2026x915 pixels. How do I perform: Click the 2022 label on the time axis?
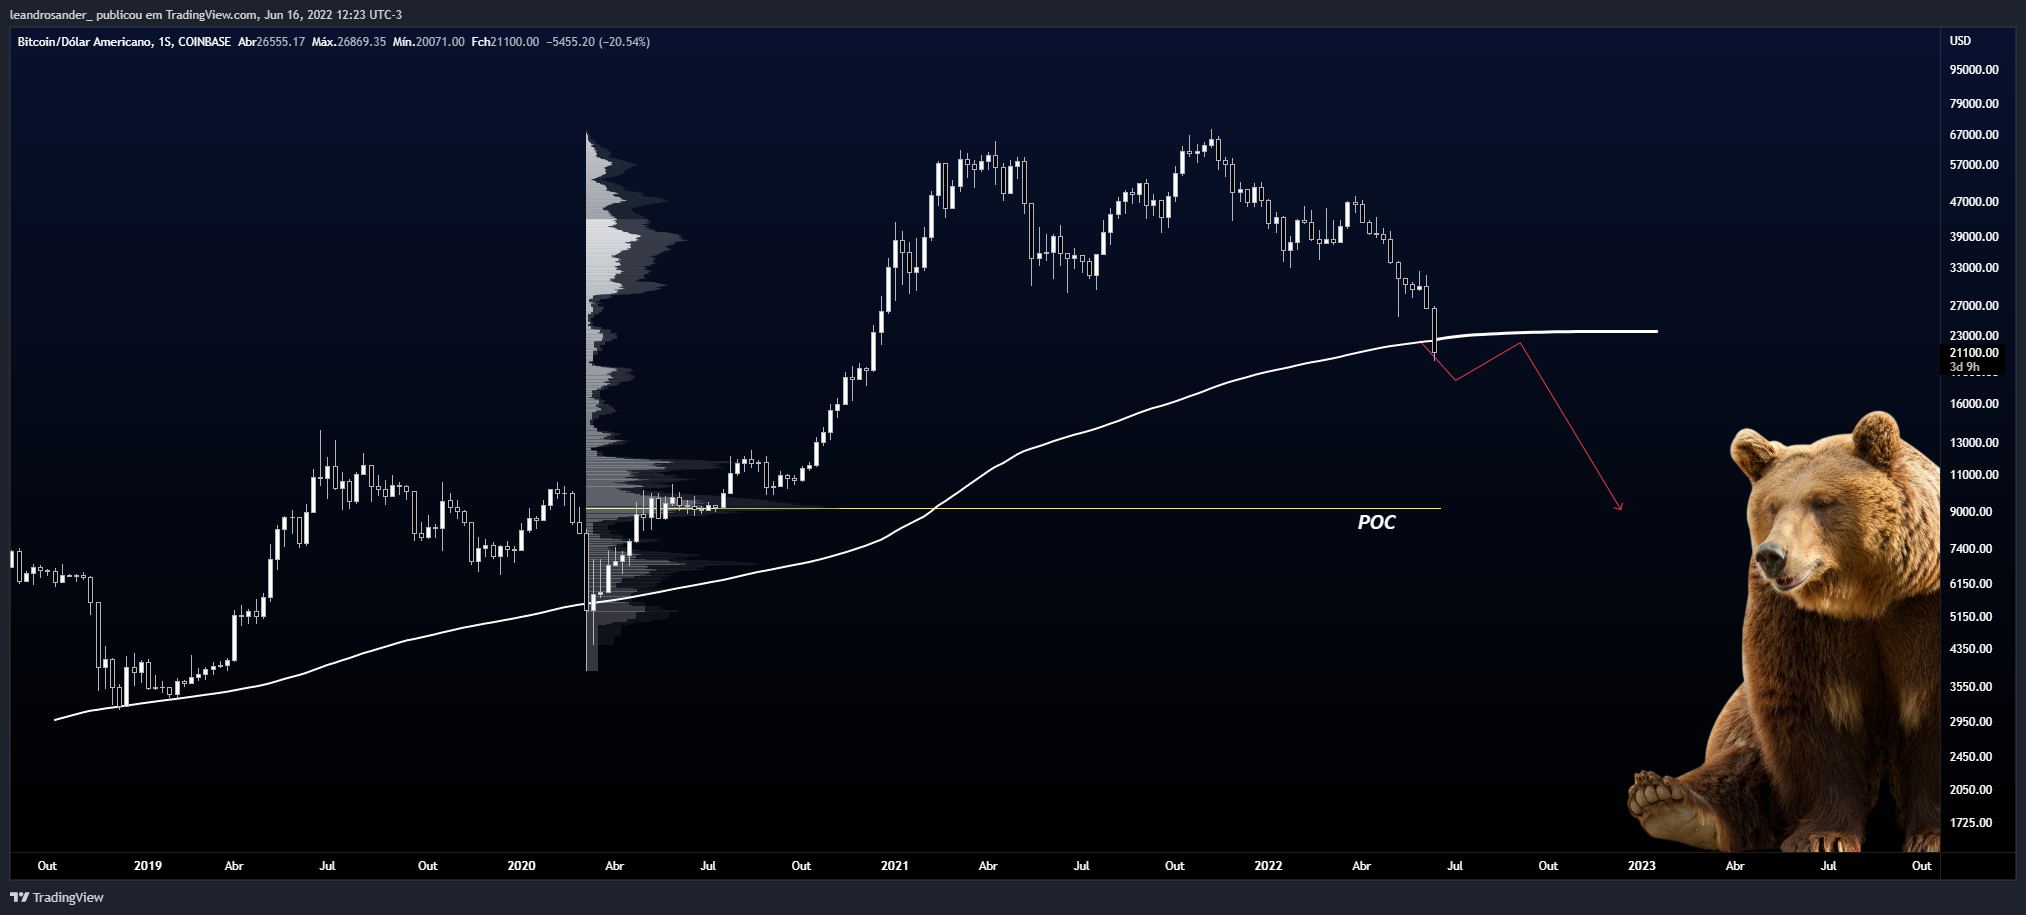1268,866
